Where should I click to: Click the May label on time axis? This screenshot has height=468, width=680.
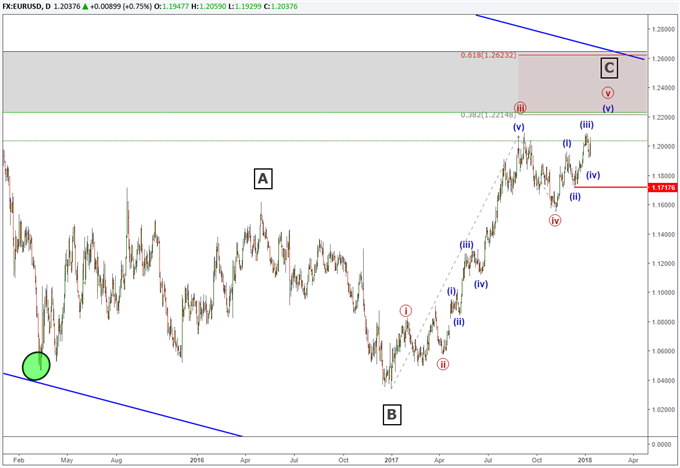(x=67, y=460)
